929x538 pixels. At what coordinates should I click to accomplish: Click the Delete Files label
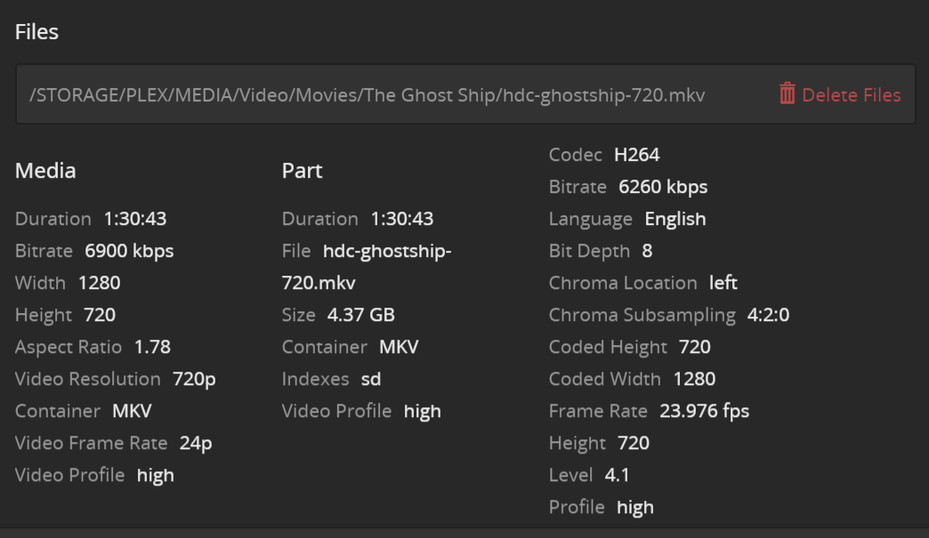(x=851, y=95)
